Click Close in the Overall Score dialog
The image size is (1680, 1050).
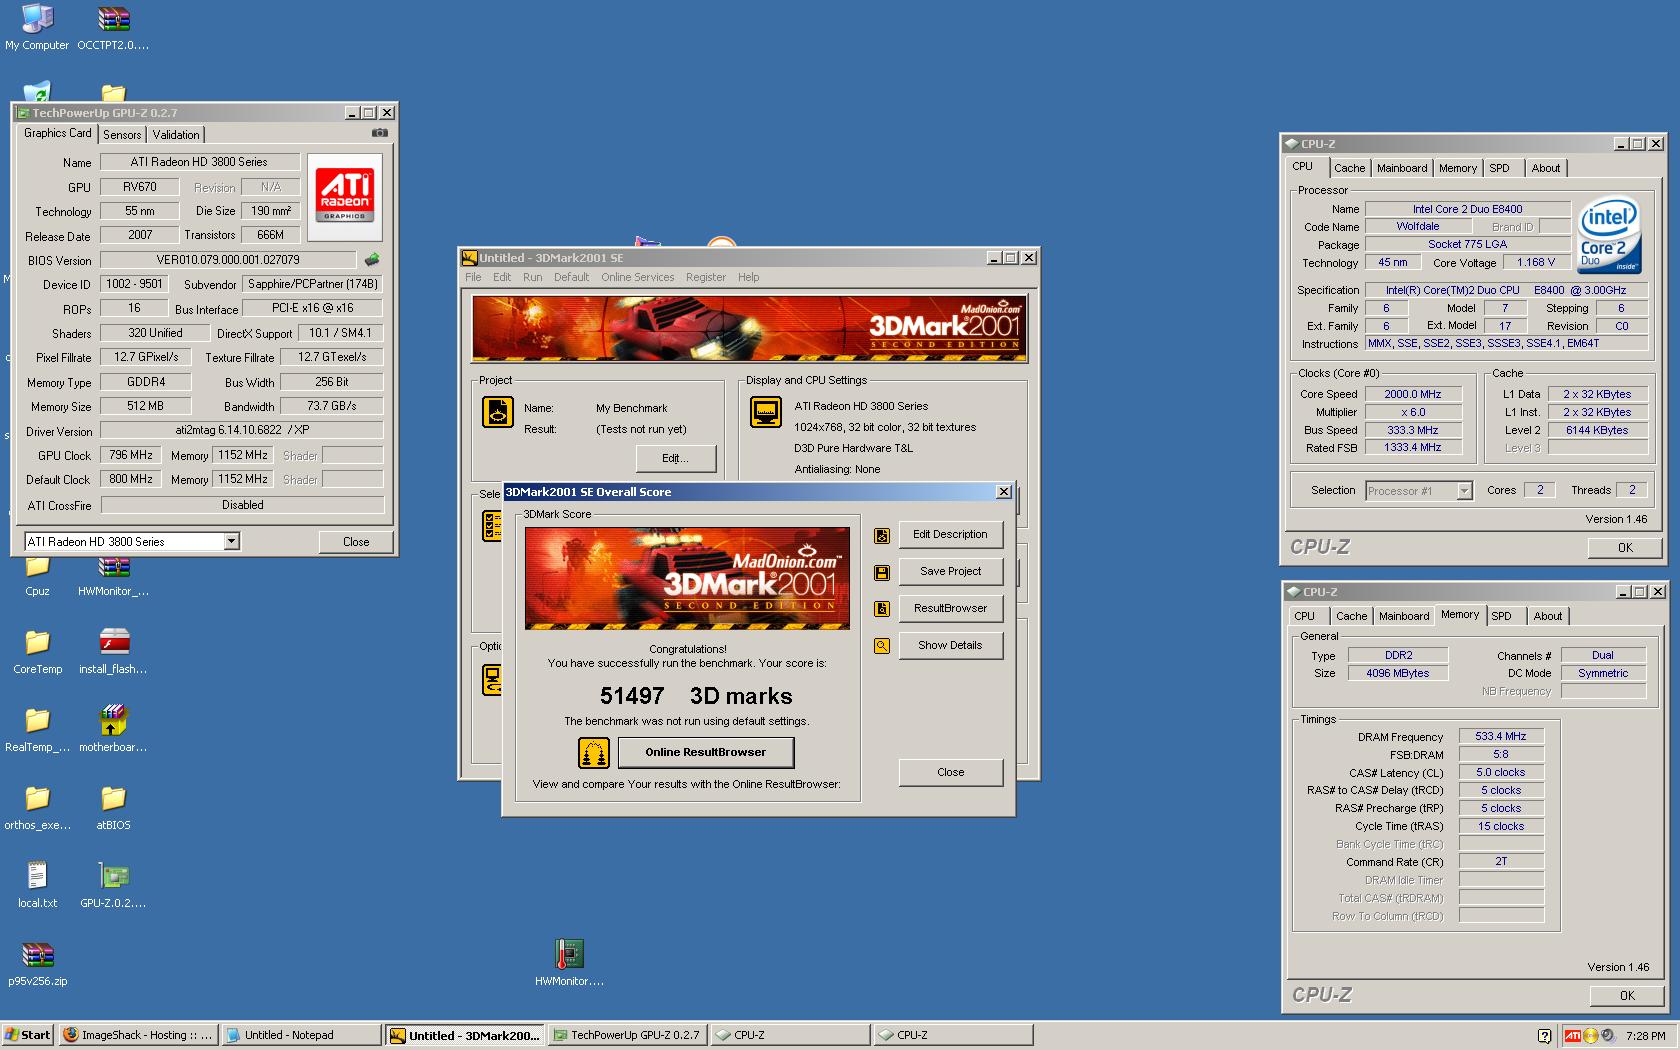tap(950, 773)
